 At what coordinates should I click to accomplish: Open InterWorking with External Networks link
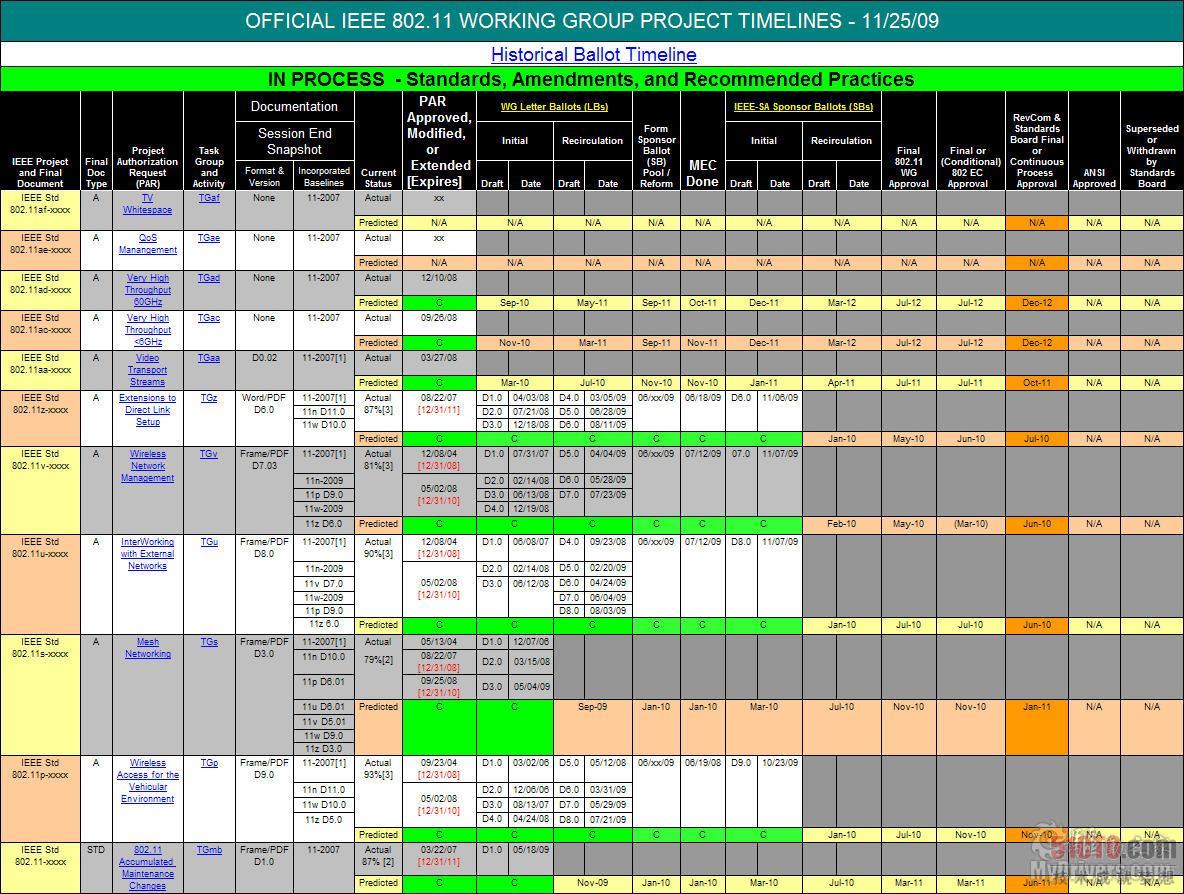click(147, 553)
